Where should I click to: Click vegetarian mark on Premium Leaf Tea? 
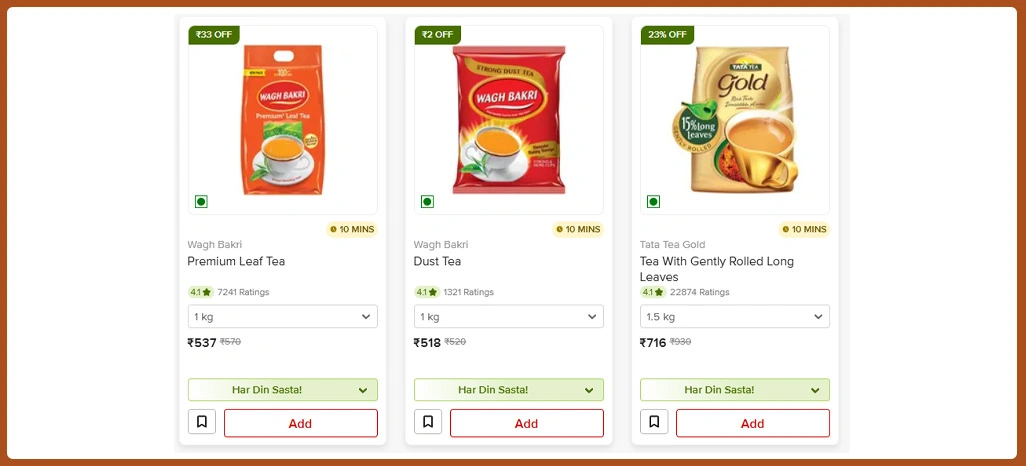(x=201, y=202)
